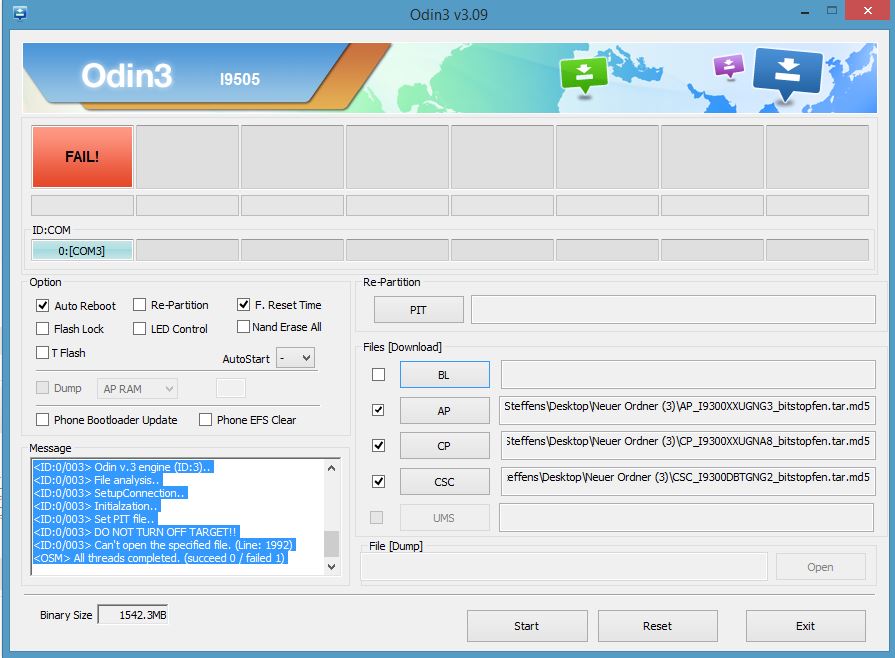Click the Start button
This screenshot has height=658, width=895.
click(x=527, y=626)
